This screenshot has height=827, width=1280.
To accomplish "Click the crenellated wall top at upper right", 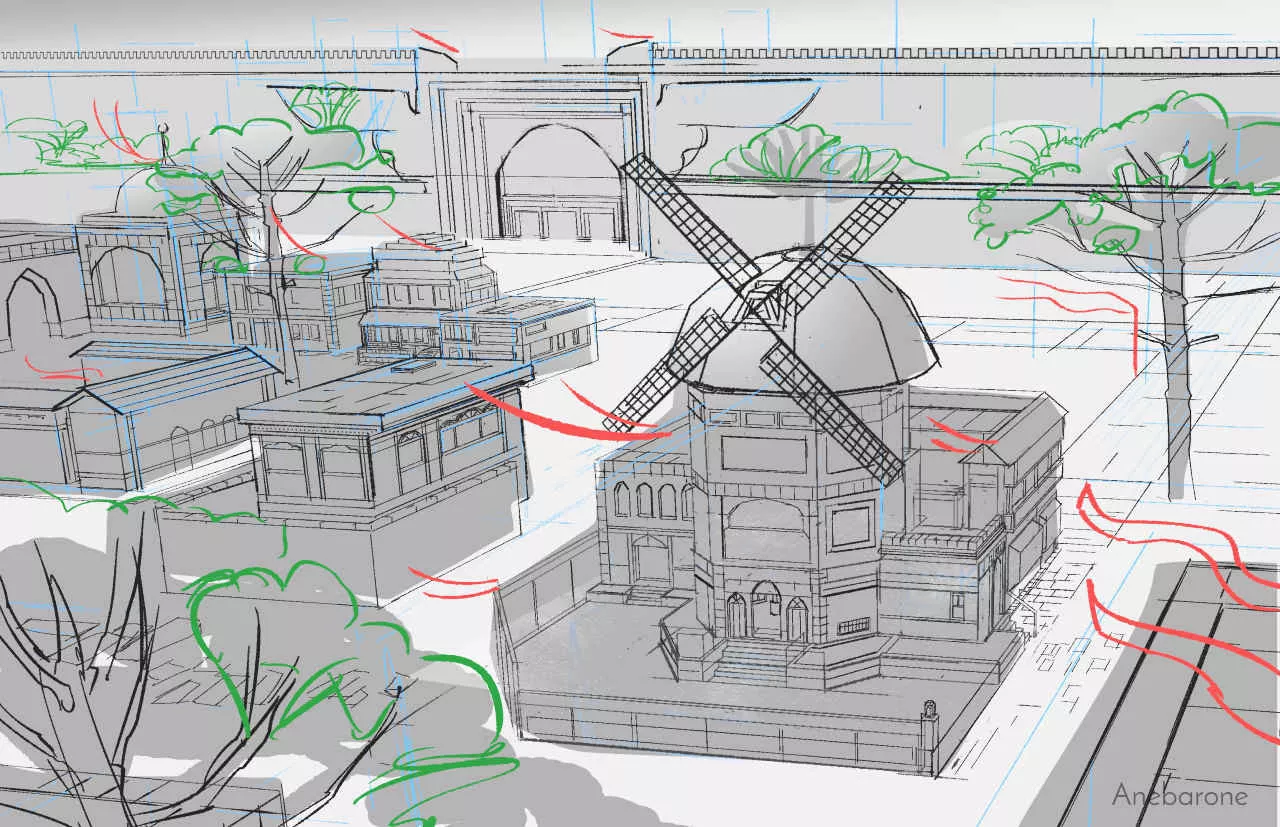I will pyautogui.click(x=960, y=52).
